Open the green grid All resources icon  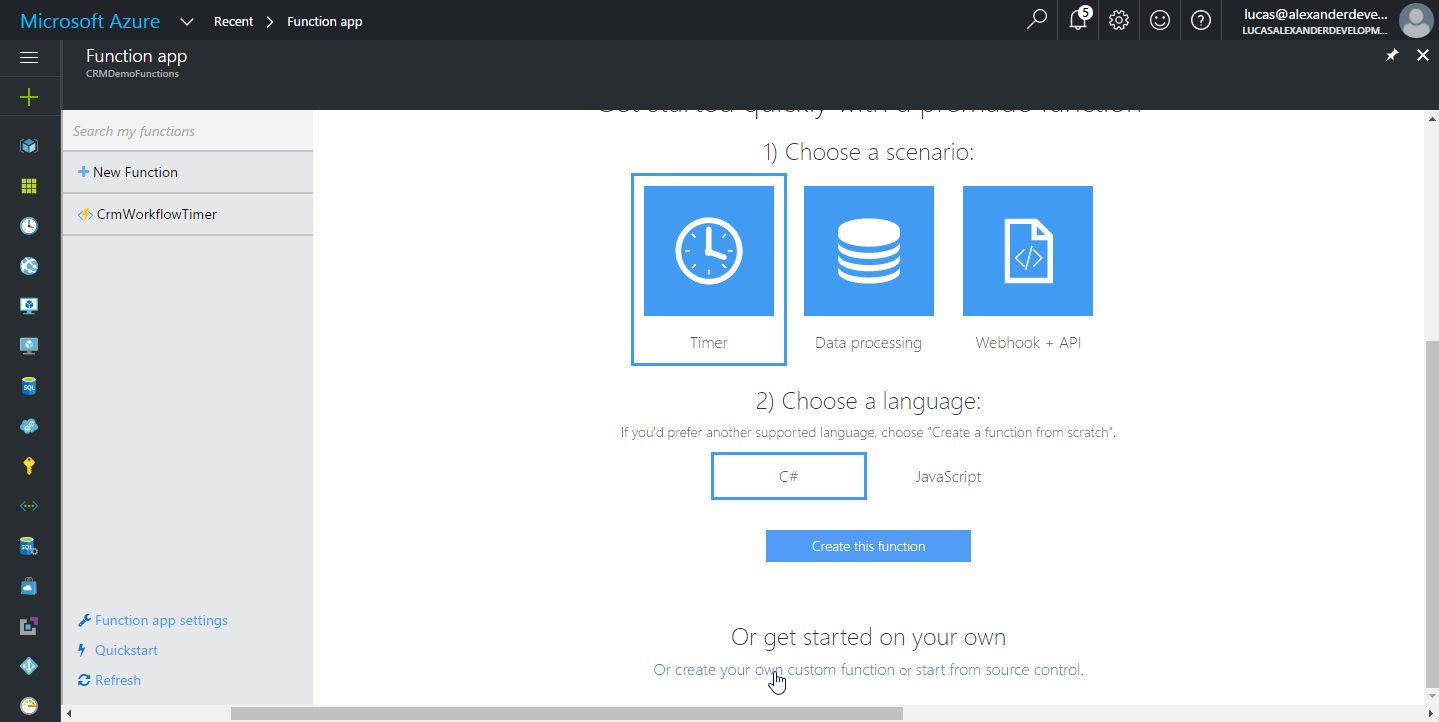point(29,186)
